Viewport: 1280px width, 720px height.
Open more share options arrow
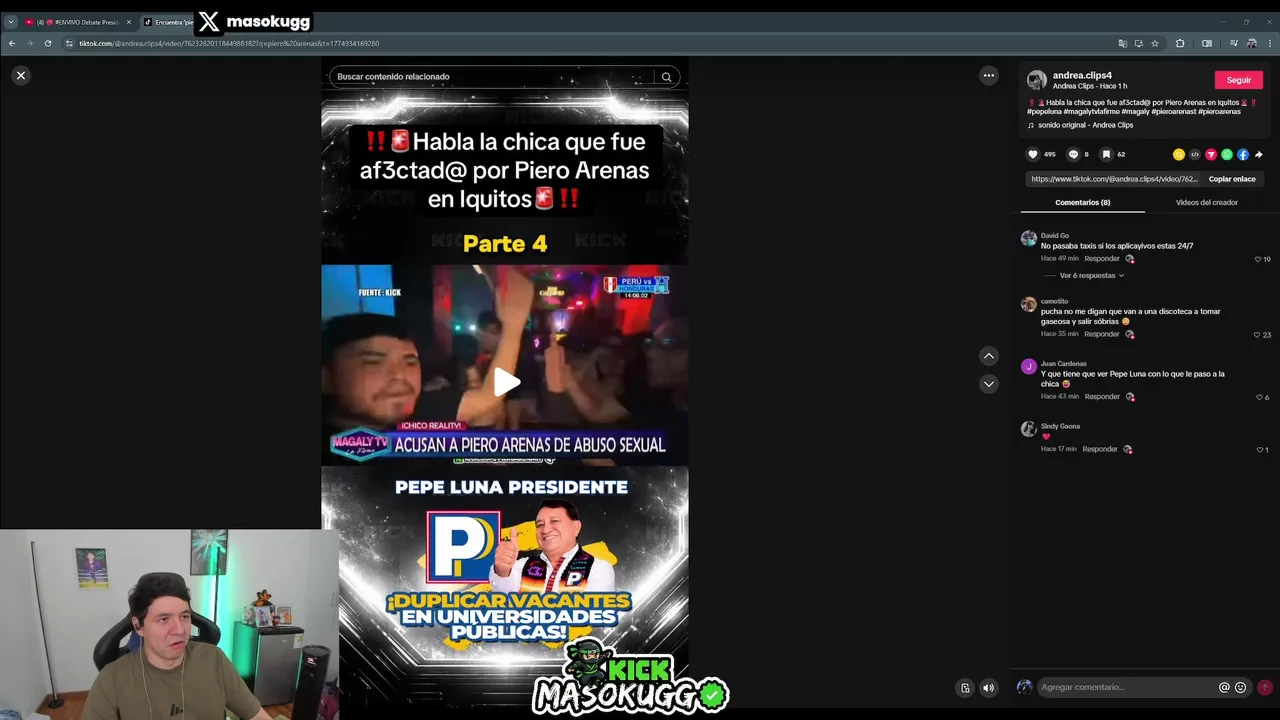pos(1259,154)
